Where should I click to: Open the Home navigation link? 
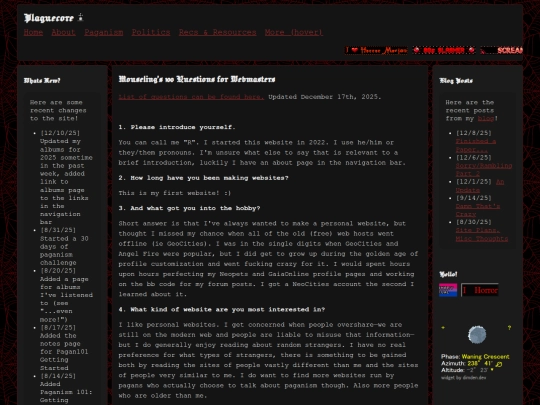33,32
